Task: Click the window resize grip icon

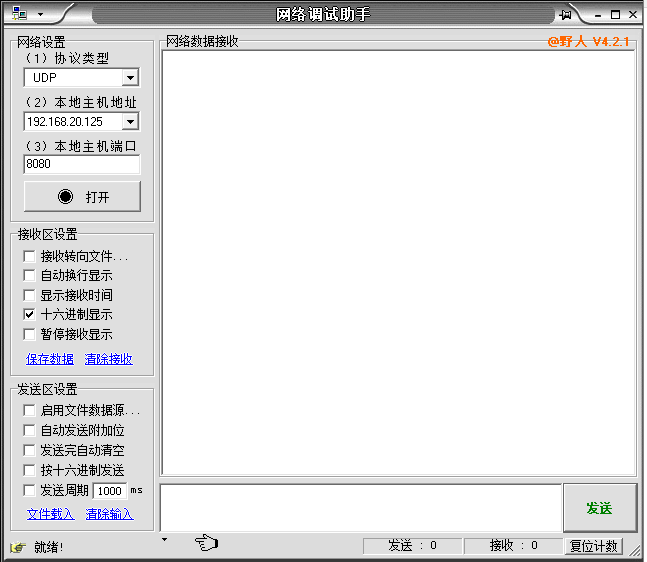Action: (635, 550)
